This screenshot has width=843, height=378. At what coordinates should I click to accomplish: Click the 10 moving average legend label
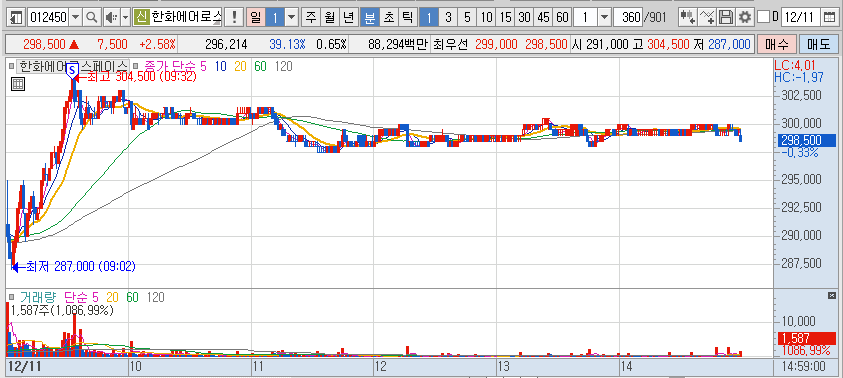[x=221, y=67]
